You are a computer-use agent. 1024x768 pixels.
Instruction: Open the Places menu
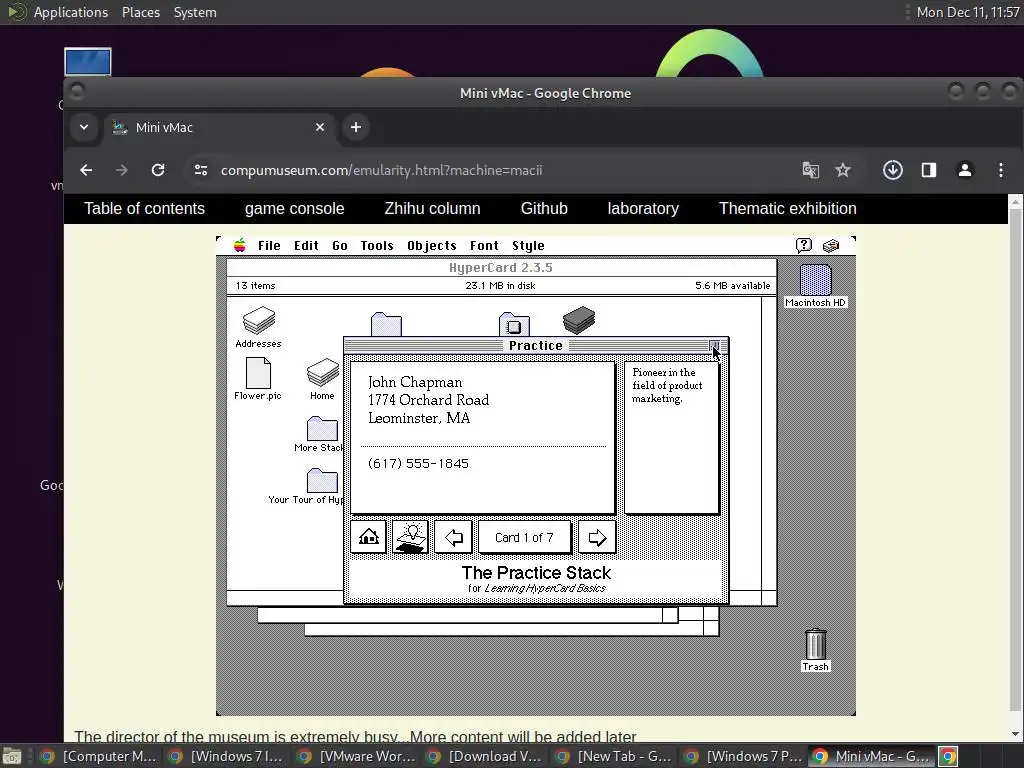coord(141,12)
